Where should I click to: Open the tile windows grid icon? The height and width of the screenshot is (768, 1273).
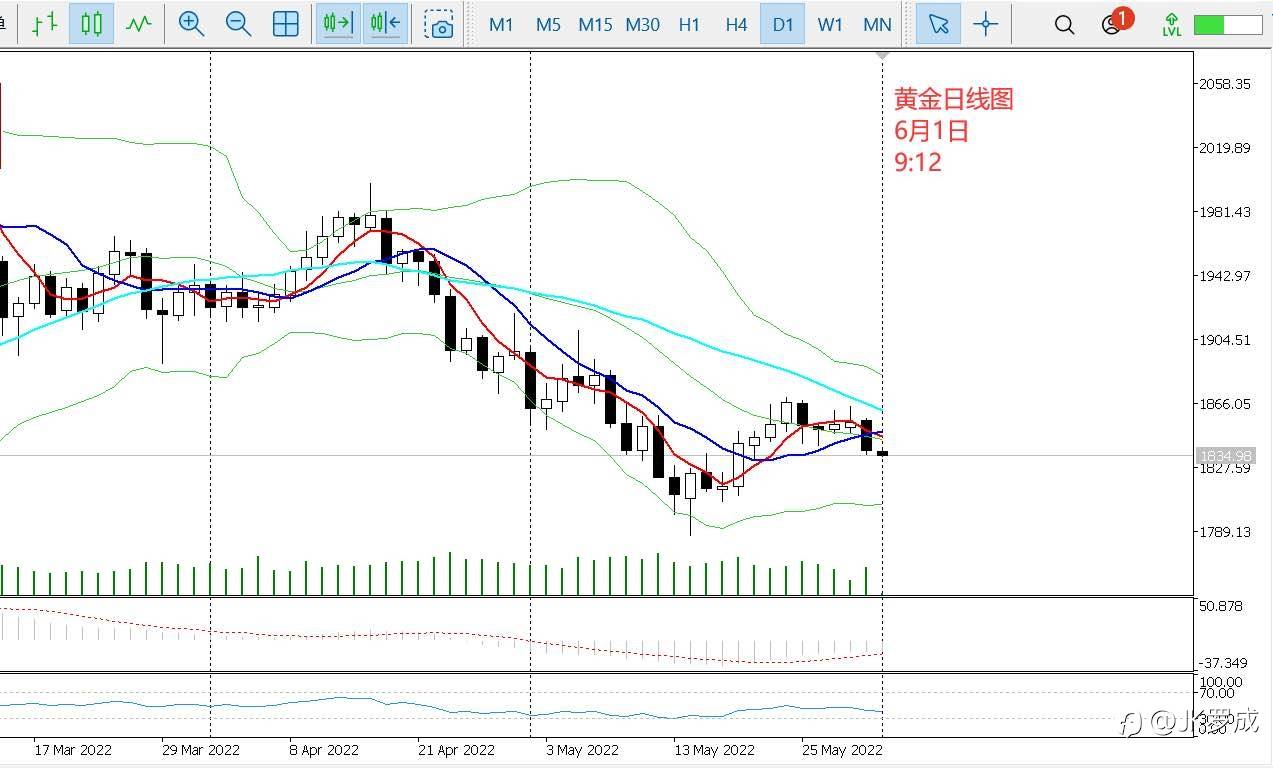click(x=286, y=24)
